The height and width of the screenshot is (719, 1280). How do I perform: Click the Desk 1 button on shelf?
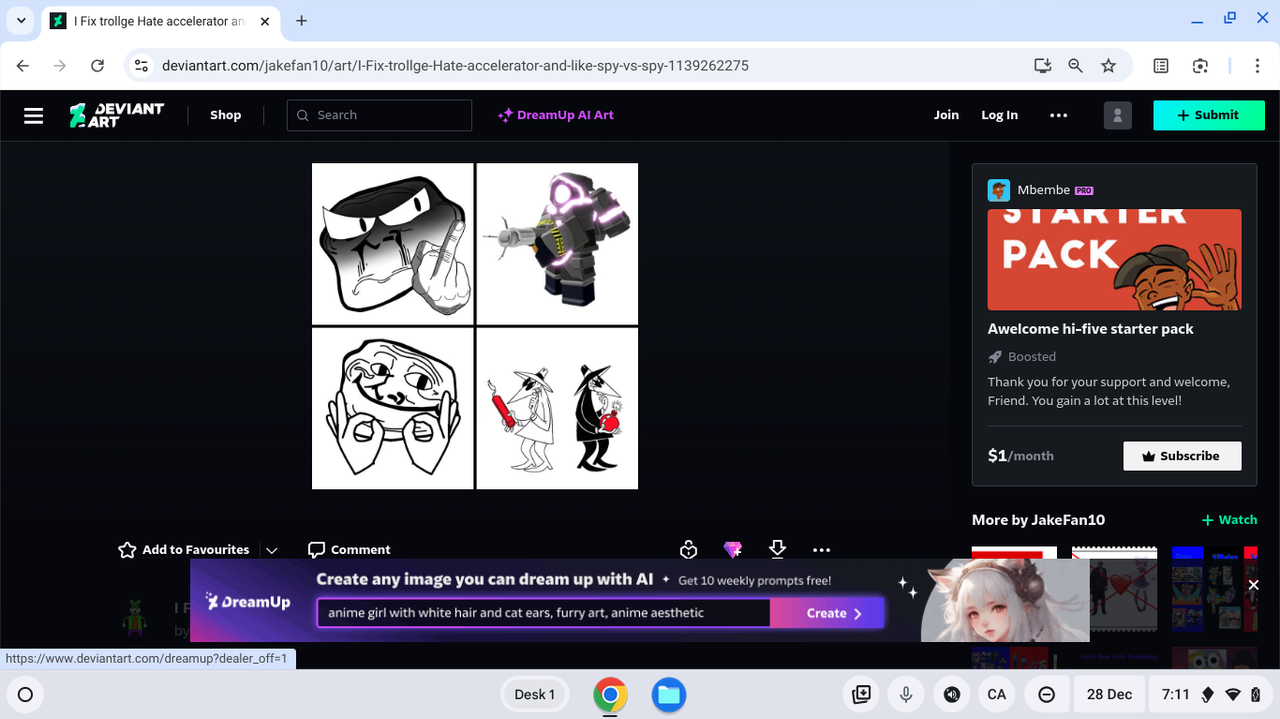tap(534, 695)
